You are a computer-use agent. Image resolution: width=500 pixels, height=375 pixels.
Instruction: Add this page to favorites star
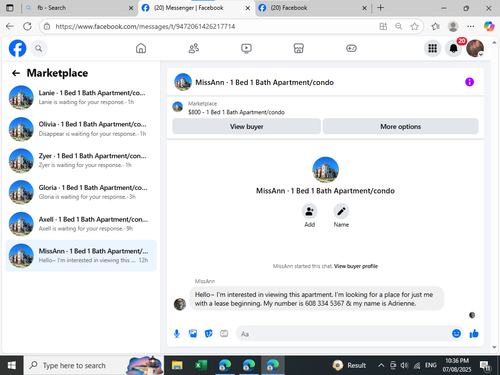coord(414,26)
